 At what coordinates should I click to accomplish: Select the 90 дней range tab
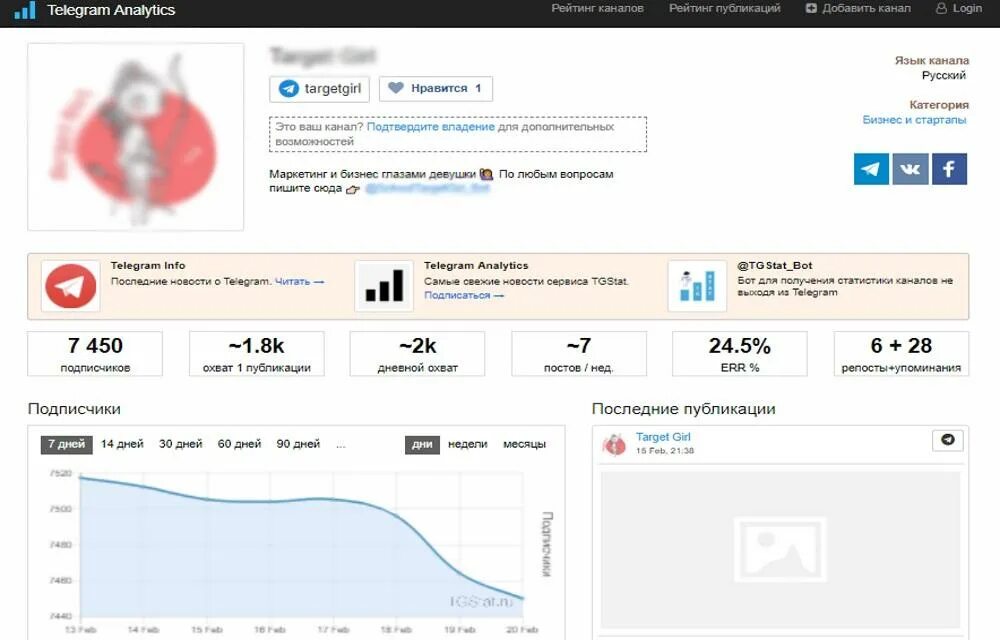click(298, 444)
